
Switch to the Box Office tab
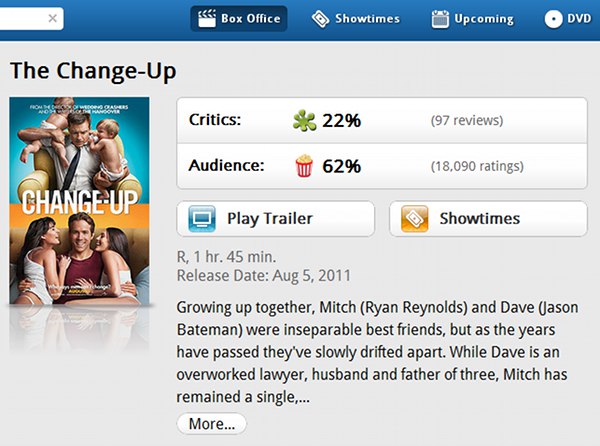[x=250, y=19]
